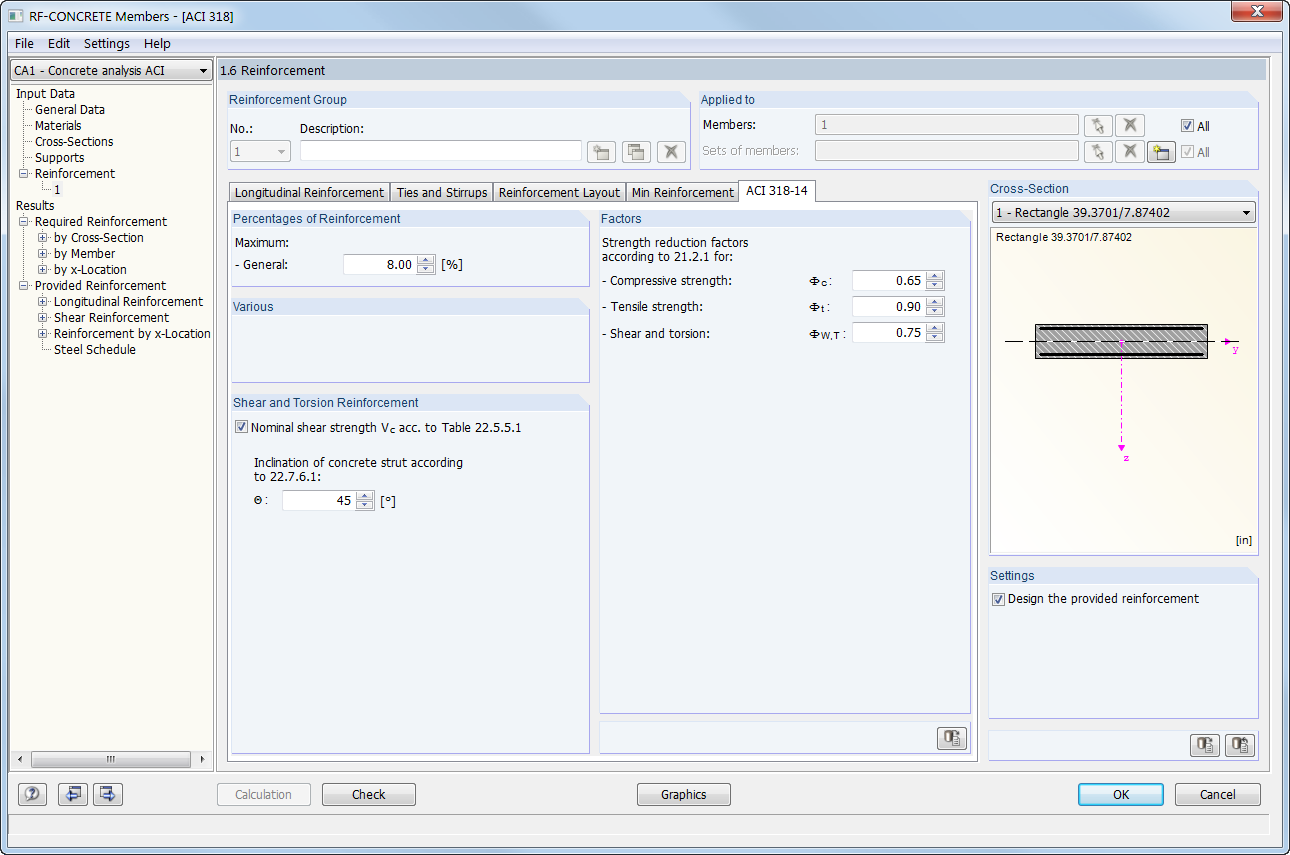Switch to Longitudinal Reinforcement tab
Viewport: 1290px width, 855px height.
309,192
